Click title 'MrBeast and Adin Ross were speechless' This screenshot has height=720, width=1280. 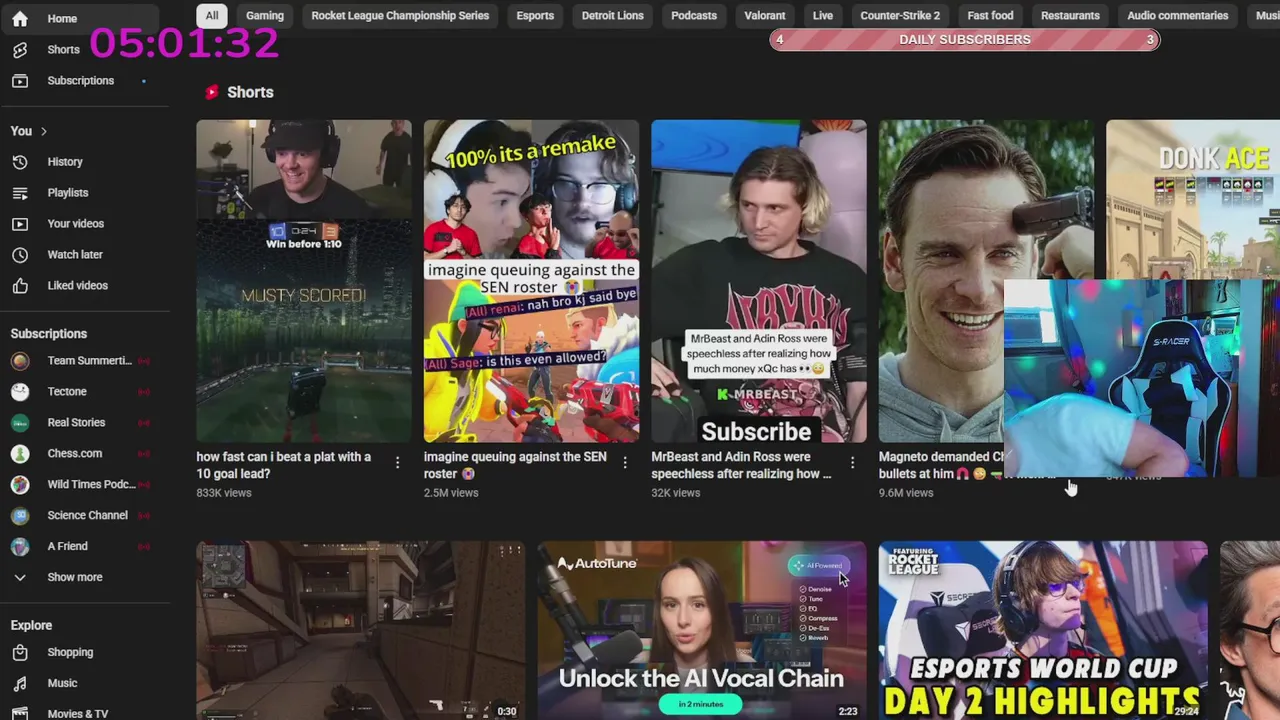(x=741, y=465)
